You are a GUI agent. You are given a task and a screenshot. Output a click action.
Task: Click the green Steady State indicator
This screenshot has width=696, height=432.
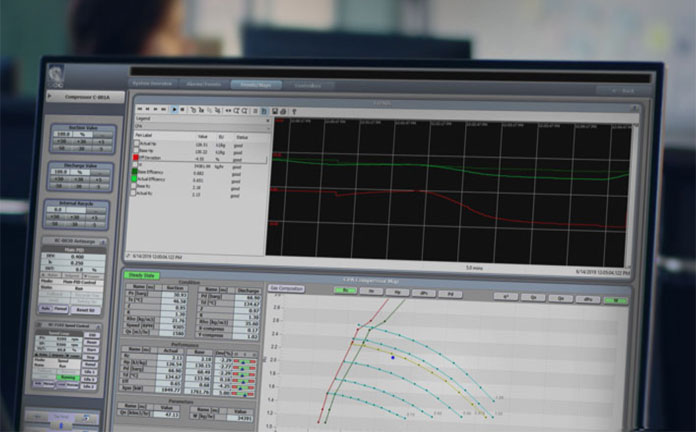(142, 275)
